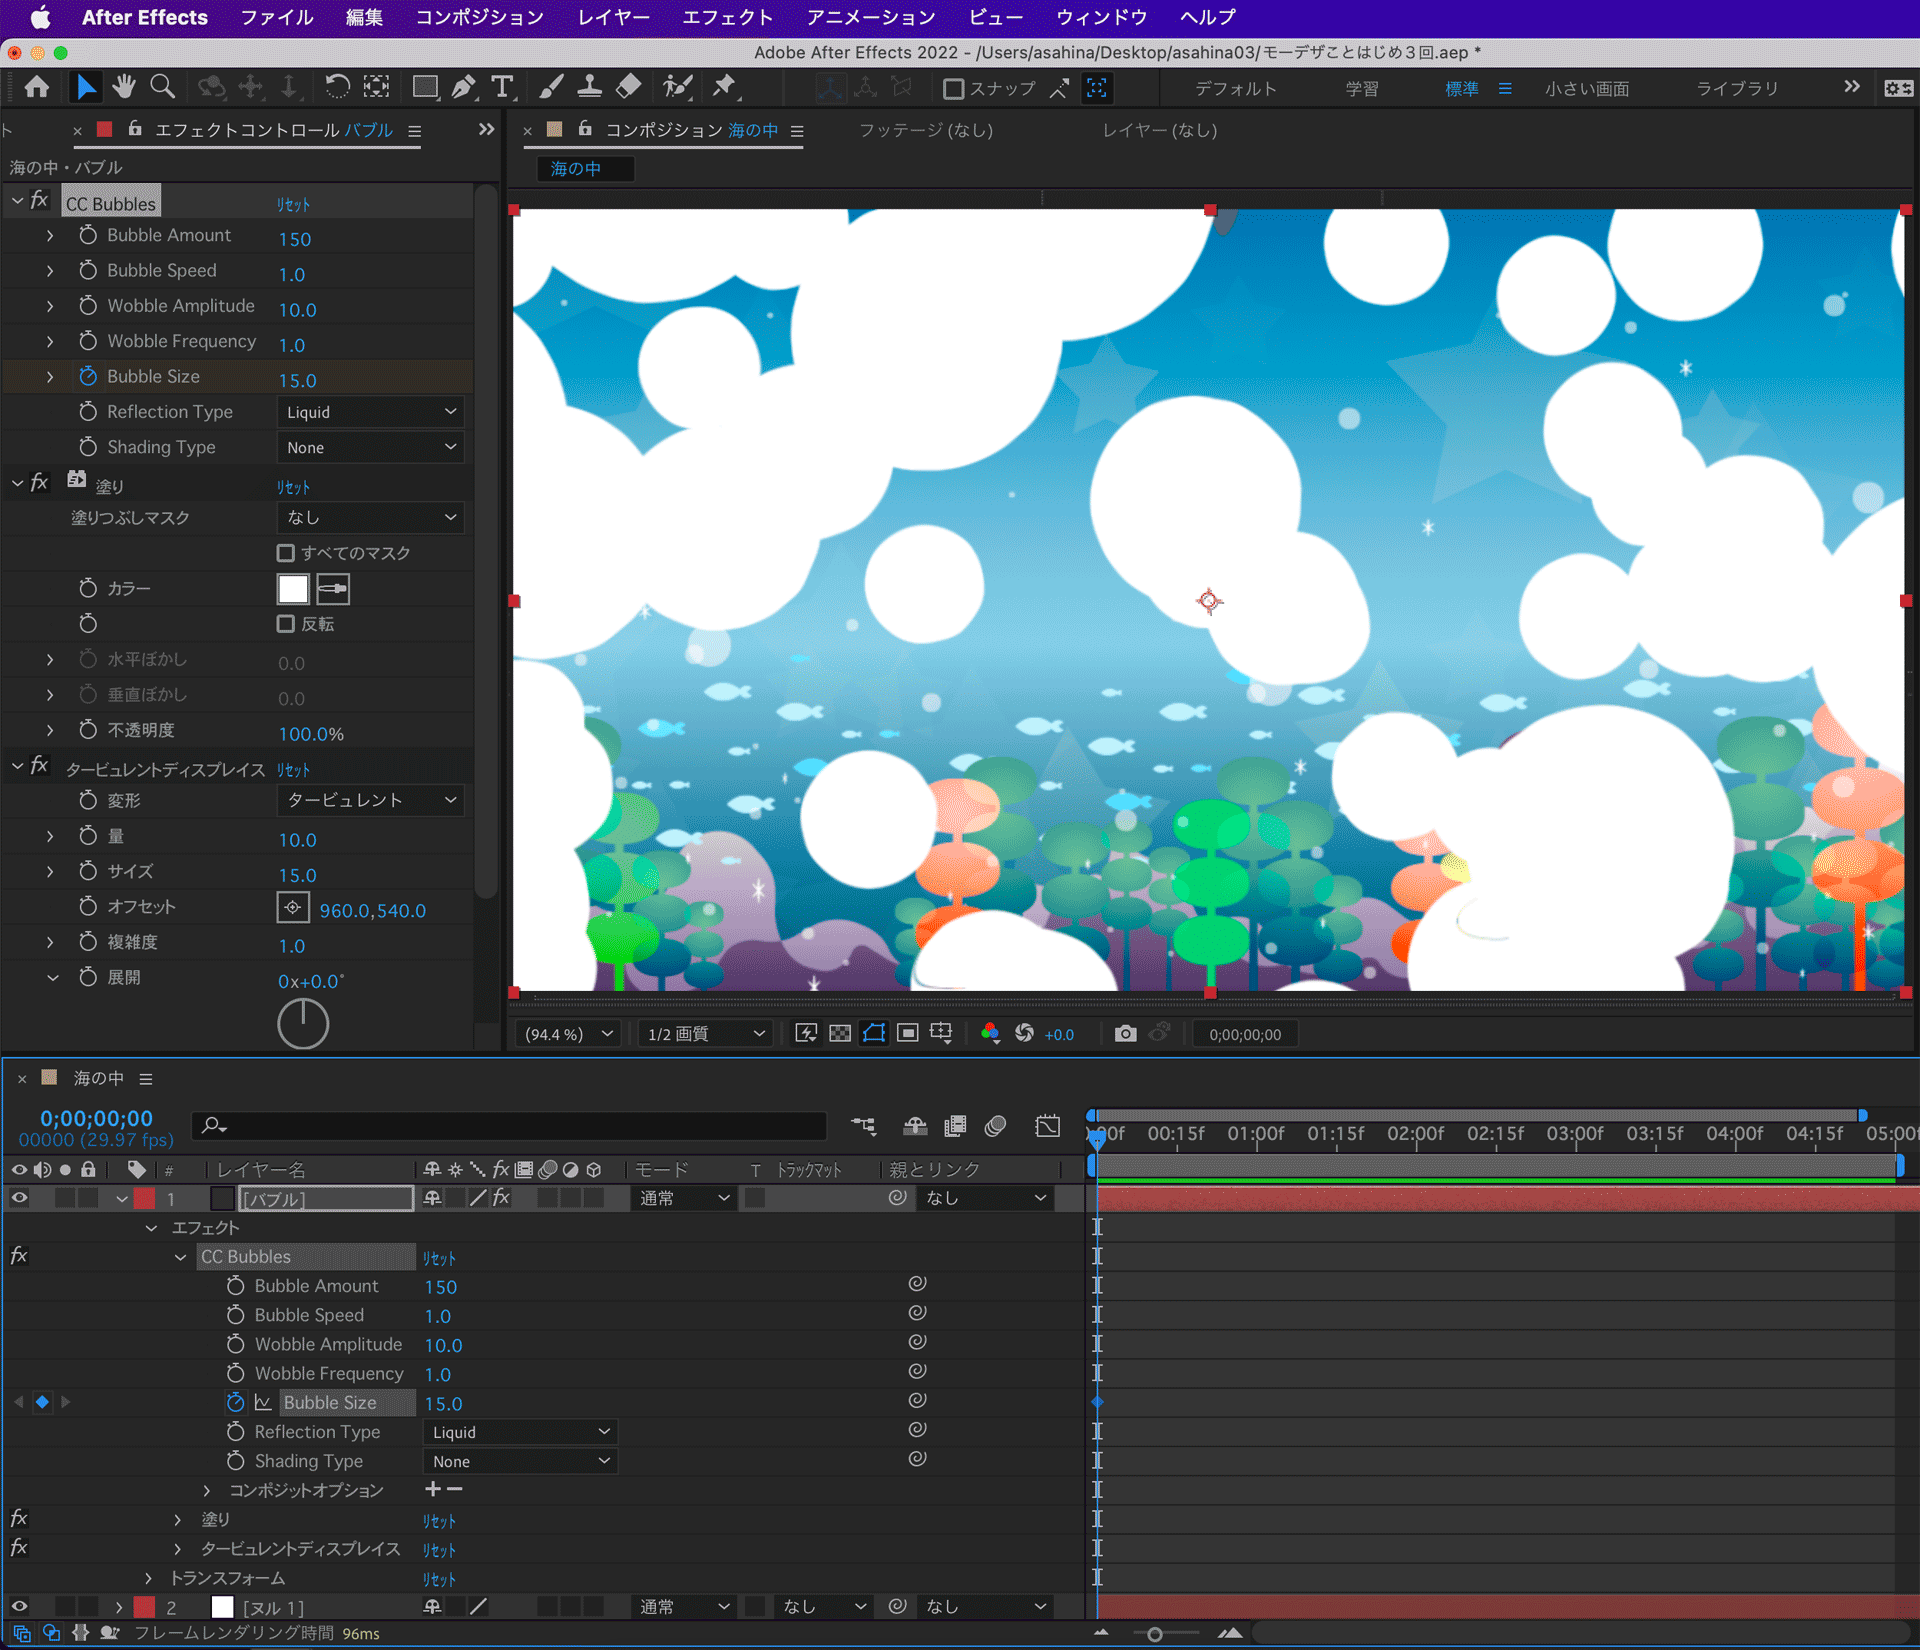Viewport: 1920px width, 1650px height.
Task: Hide the バブル layer with the eye icon
Action: click(19, 1198)
